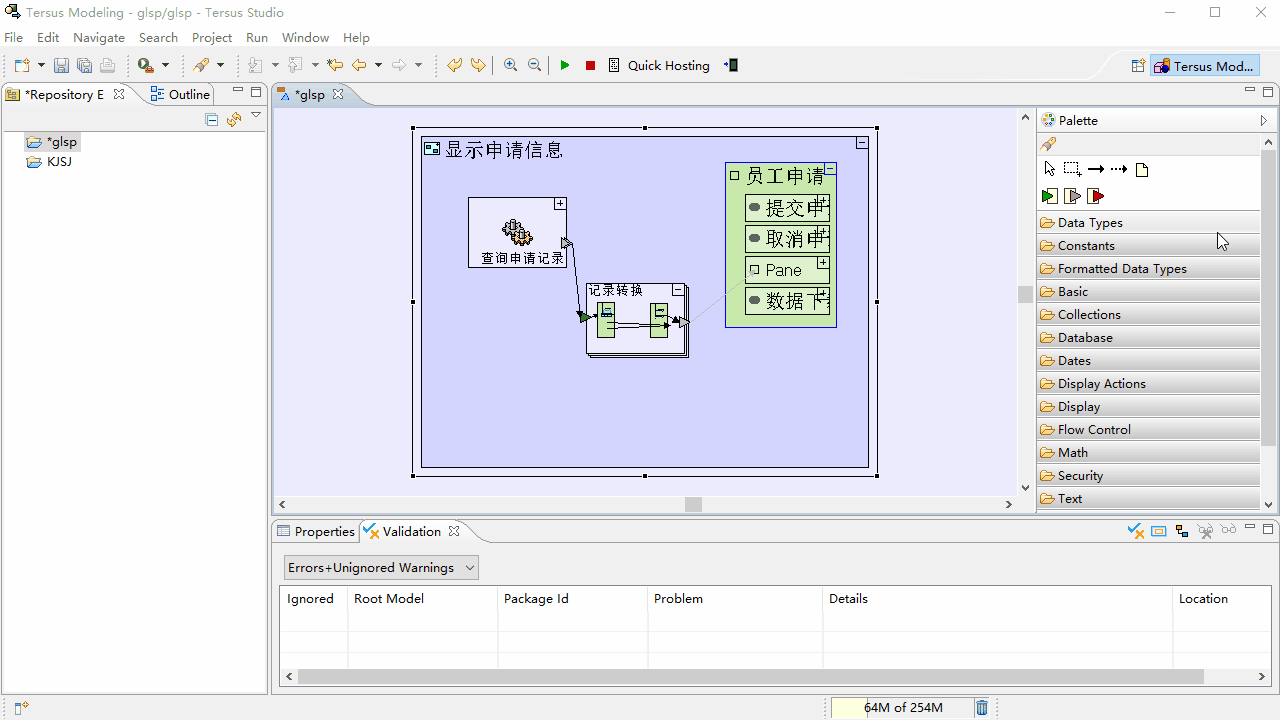The height and width of the screenshot is (720, 1280).
Task: Click the Redo arrow icon in the toolbar
Action: 478,66
